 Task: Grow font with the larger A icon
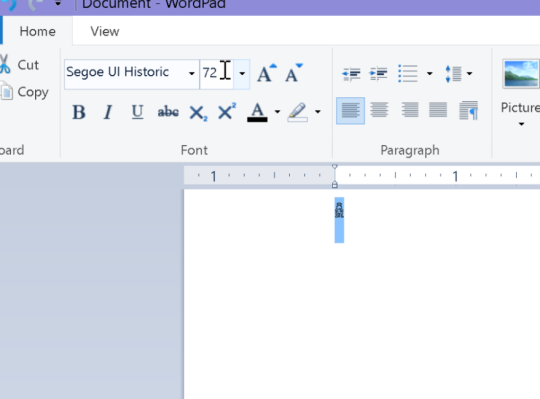pyautogui.click(x=267, y=73)
